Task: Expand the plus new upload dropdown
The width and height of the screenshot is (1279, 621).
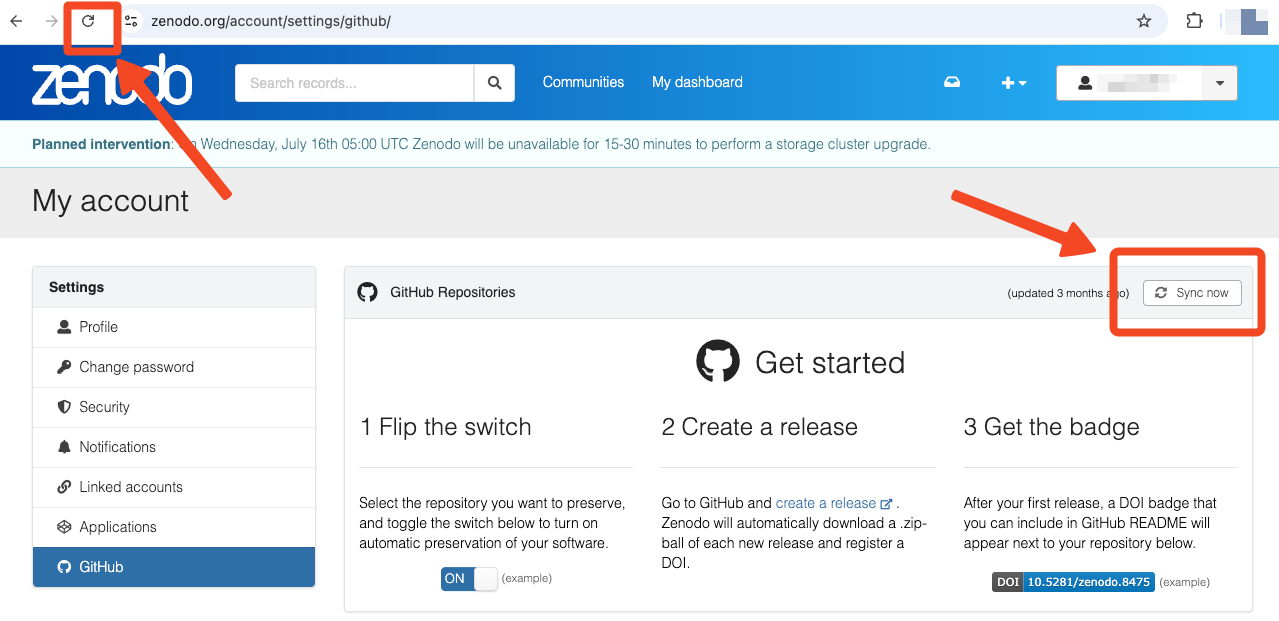Action: tap(1014, 83)
